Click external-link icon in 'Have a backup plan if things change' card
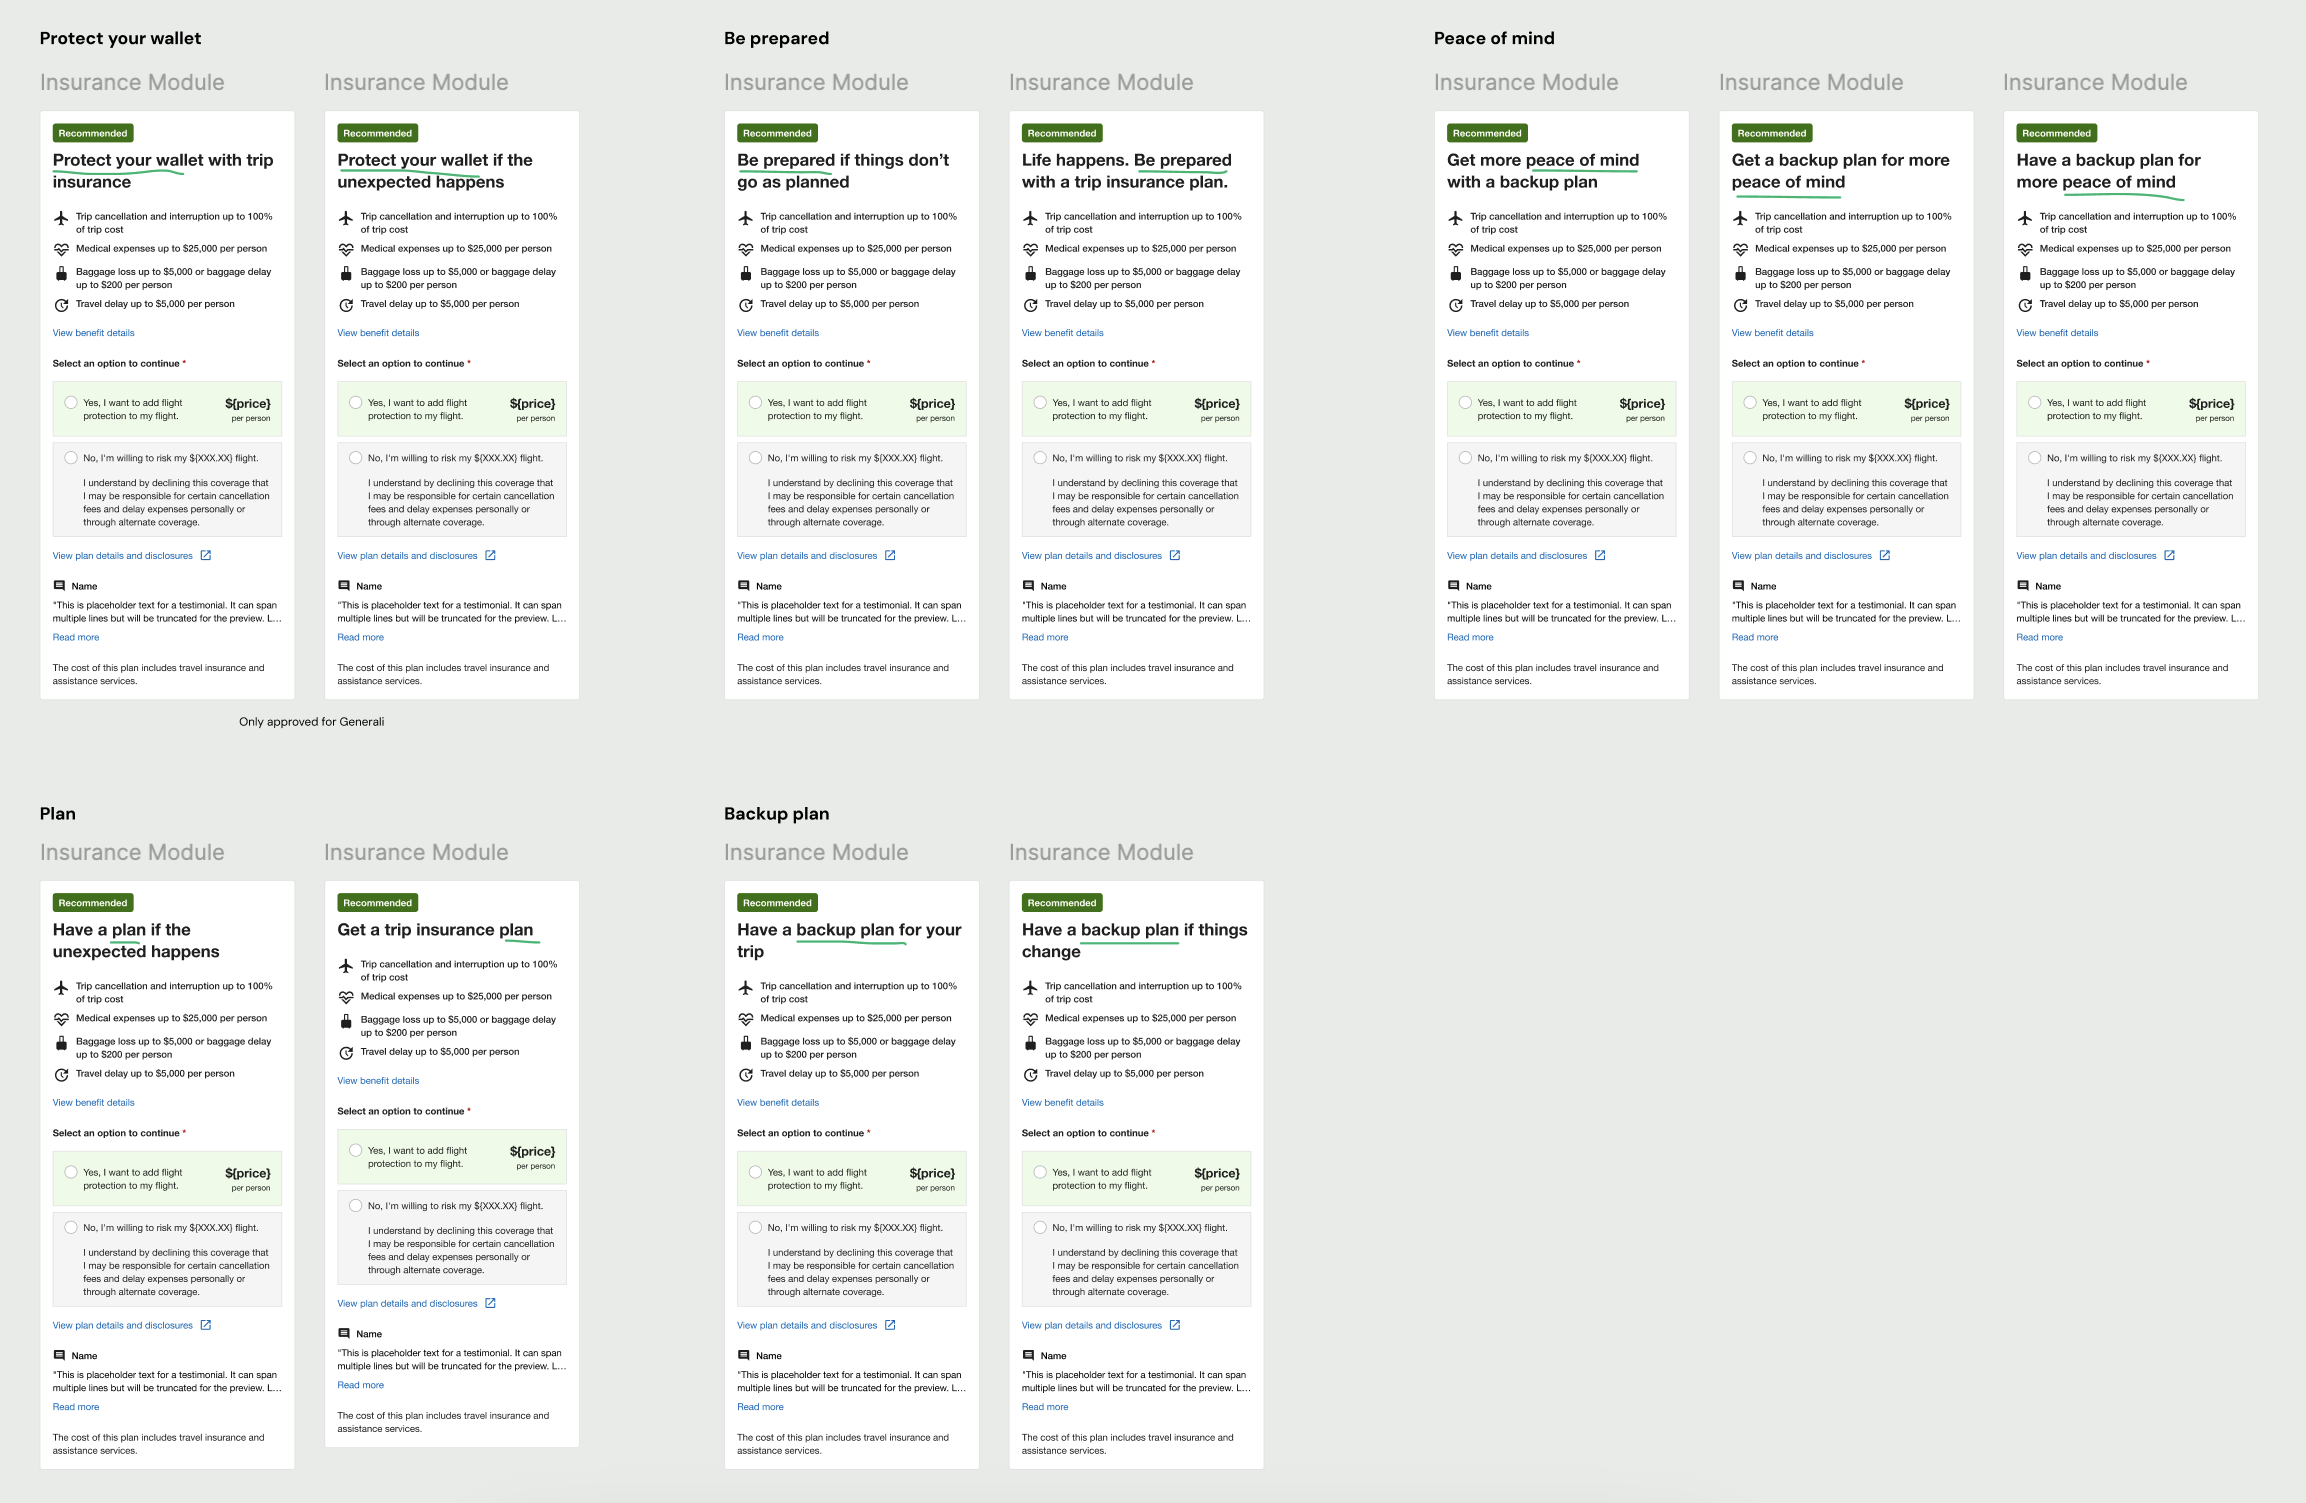Image resolution: width=2306 pixels, height=1503 pixels. click(1175, 1325)
